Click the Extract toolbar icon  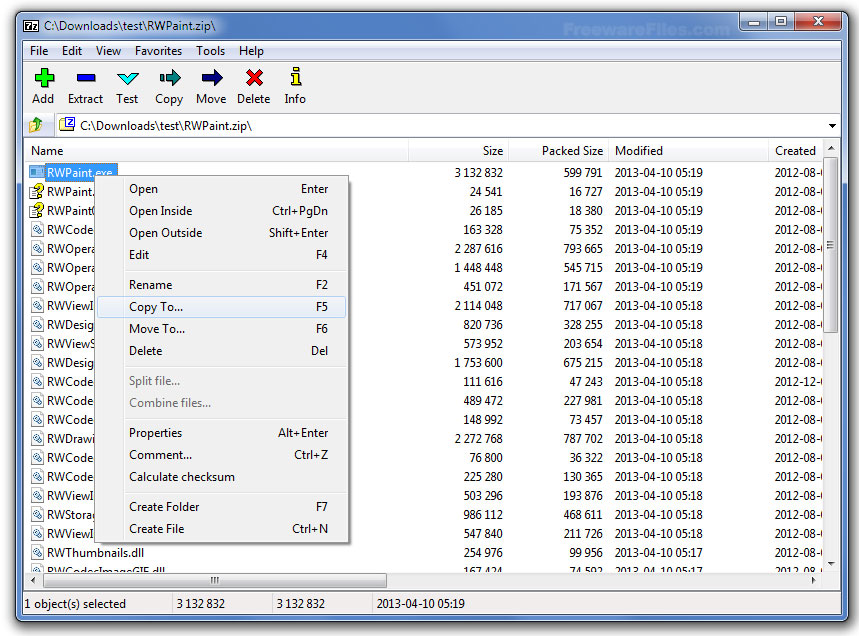(x=85, y=78)
